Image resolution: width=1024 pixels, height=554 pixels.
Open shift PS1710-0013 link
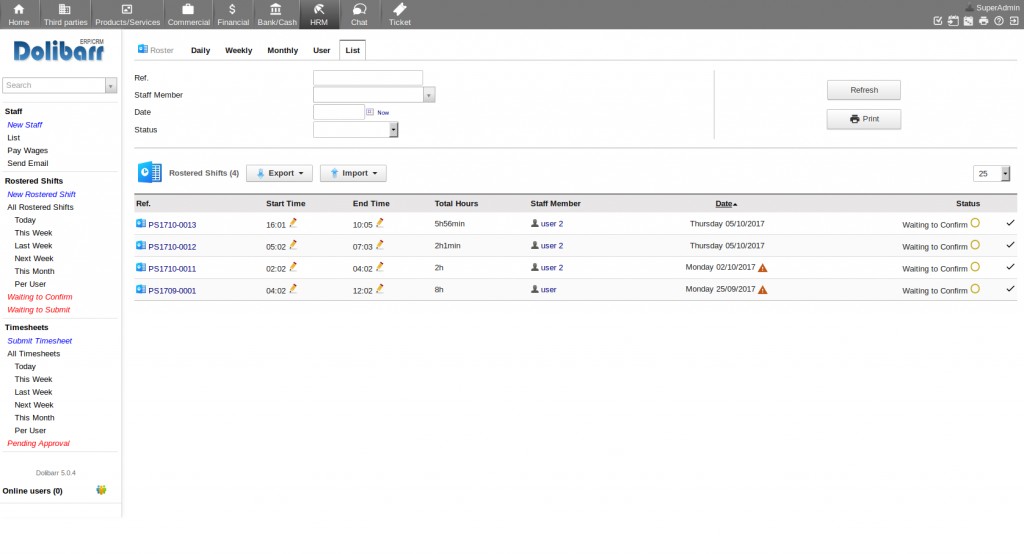172,225
